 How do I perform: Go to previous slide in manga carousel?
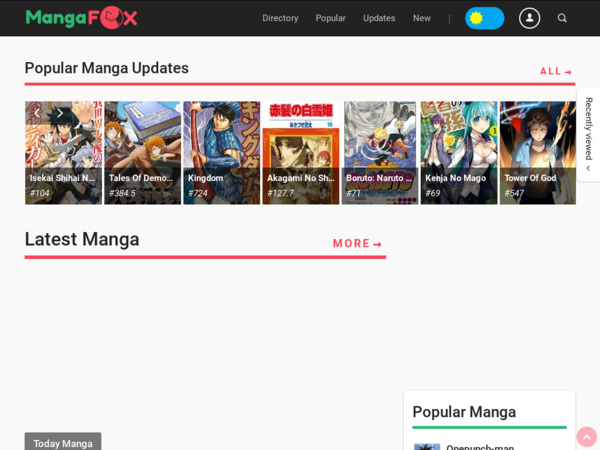coord(37,113)
